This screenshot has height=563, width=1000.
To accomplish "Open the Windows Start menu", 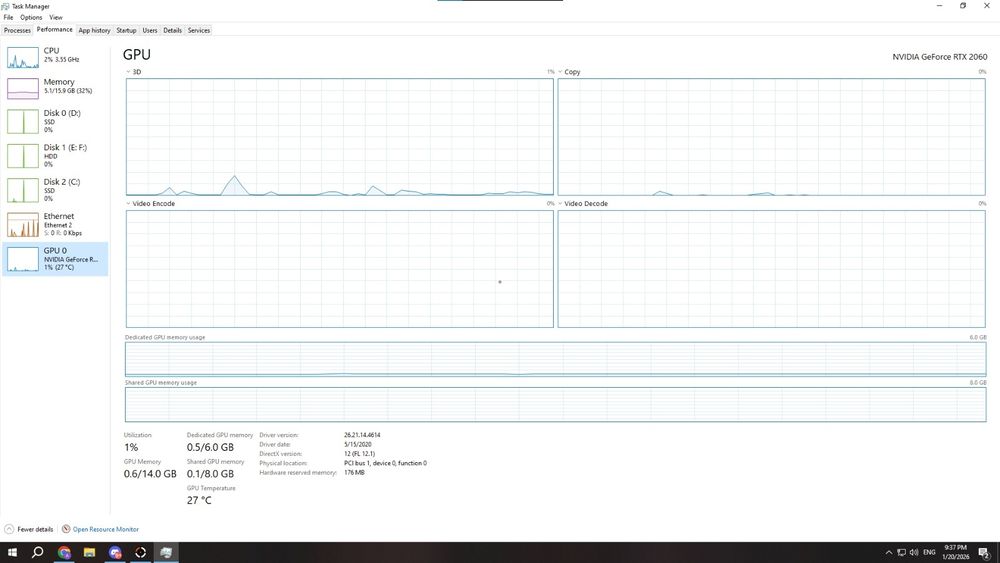I will (x=12, y=552).
